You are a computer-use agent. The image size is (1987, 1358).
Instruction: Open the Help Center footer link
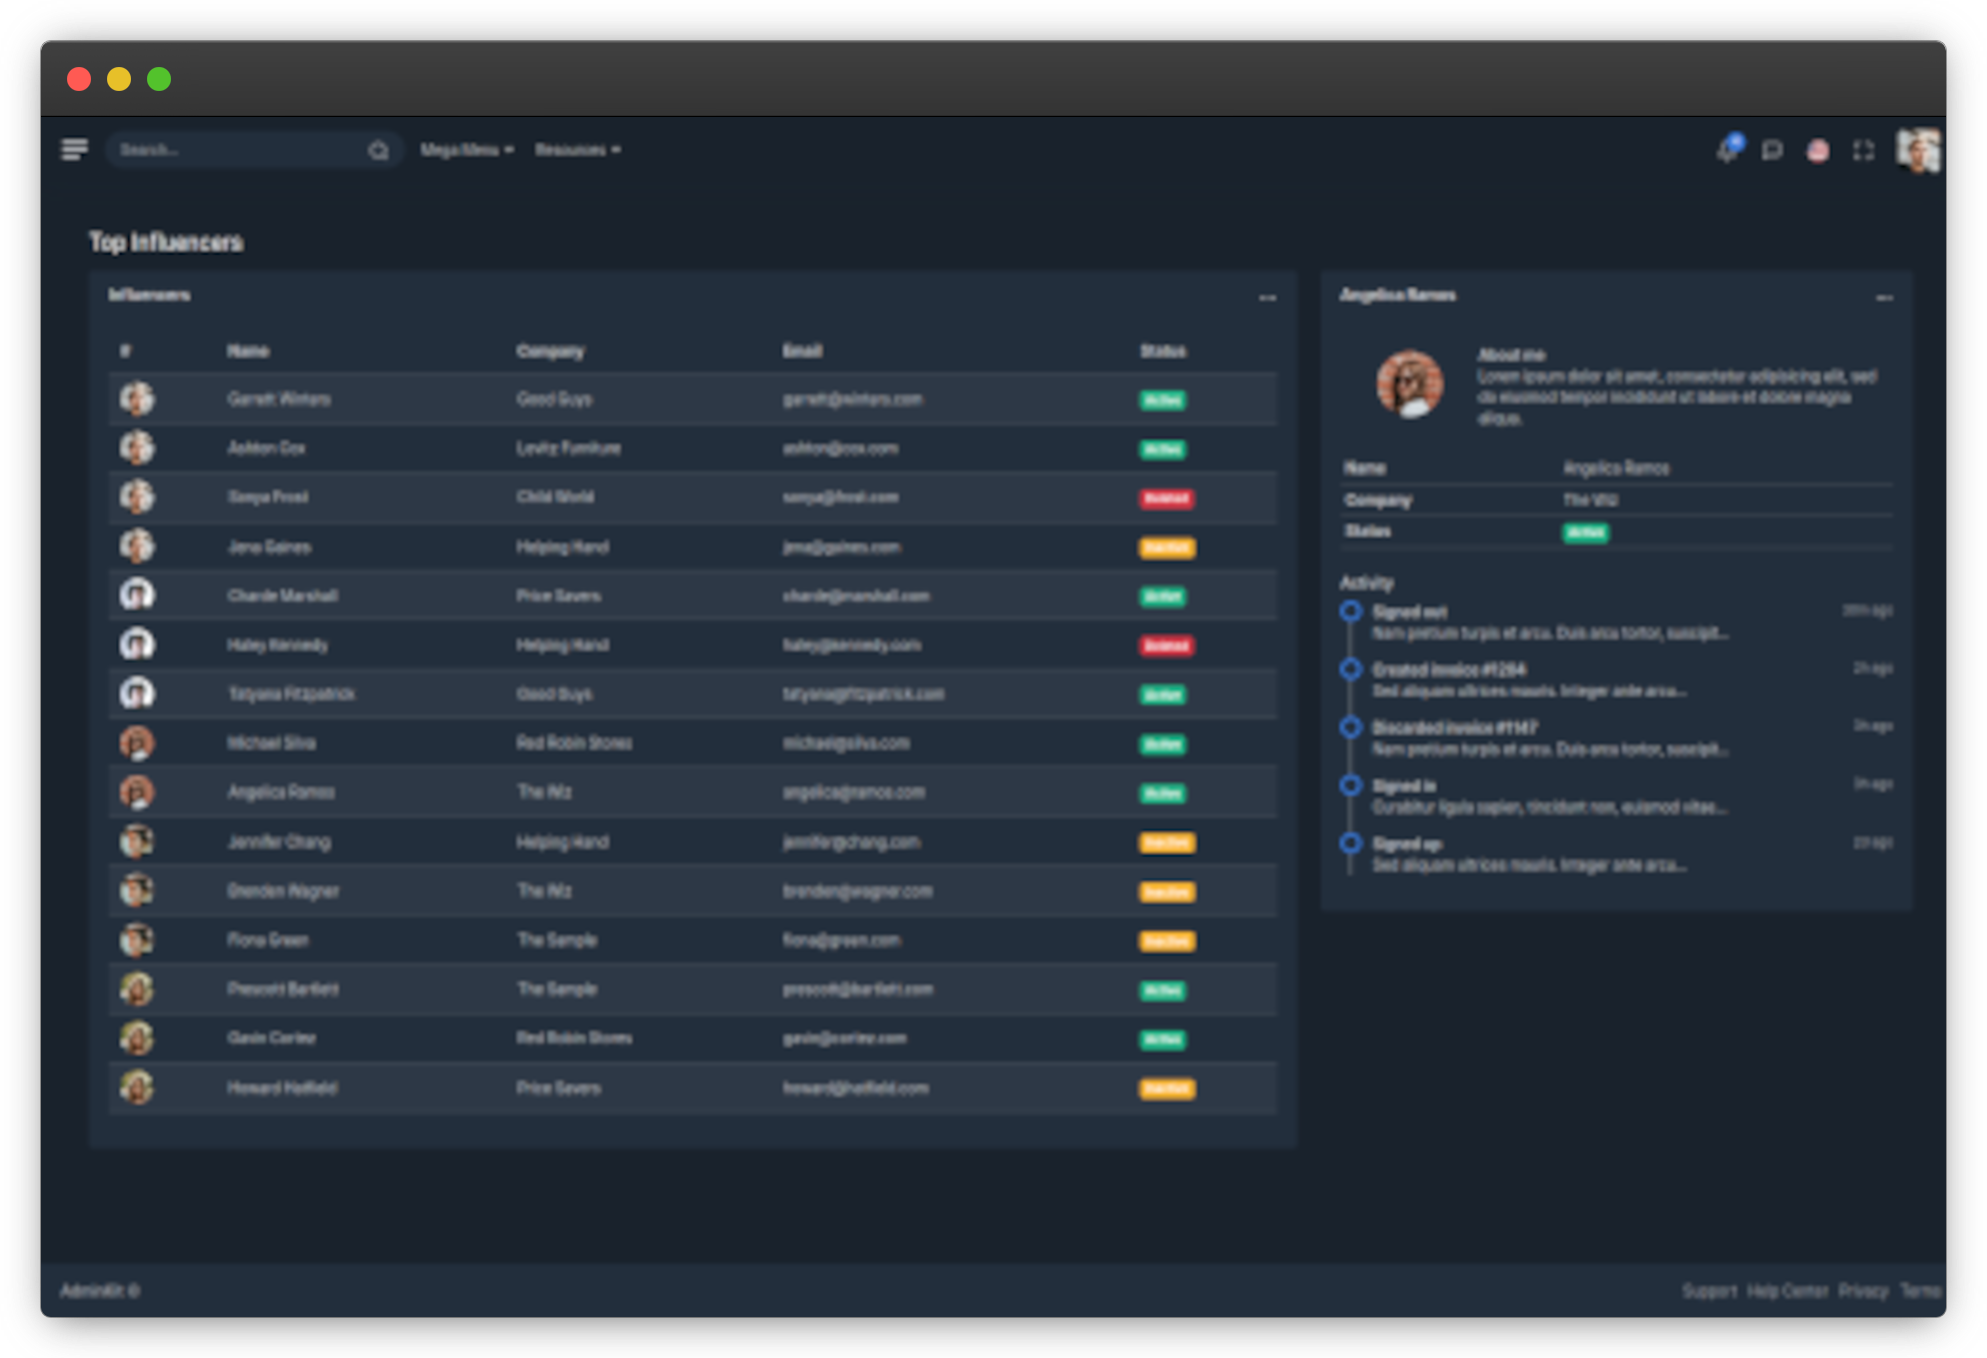click(x=1787, y=1291)
